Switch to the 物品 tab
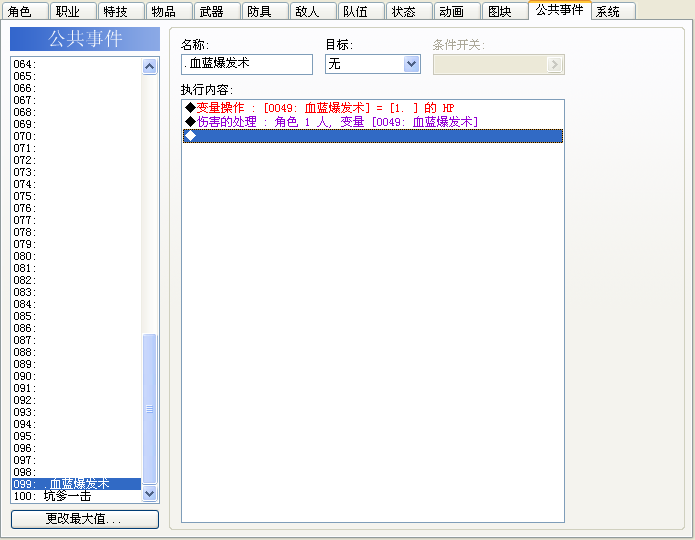695x540 pixels. [x=169, y=11]
